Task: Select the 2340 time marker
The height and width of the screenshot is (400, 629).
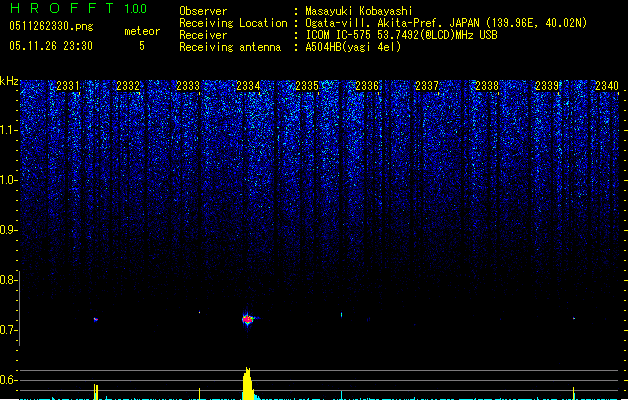Action: 606,87
